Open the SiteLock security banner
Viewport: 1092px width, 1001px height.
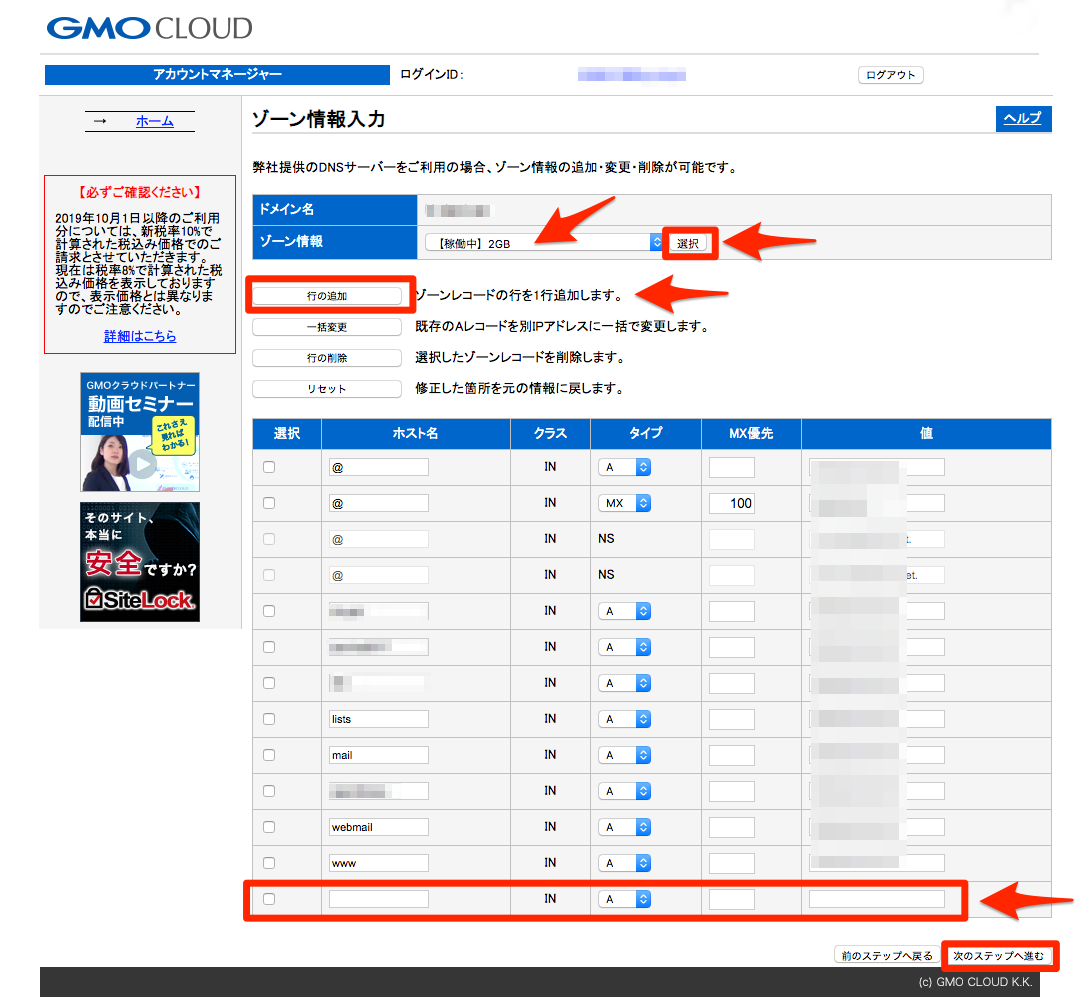coord(139,561)
